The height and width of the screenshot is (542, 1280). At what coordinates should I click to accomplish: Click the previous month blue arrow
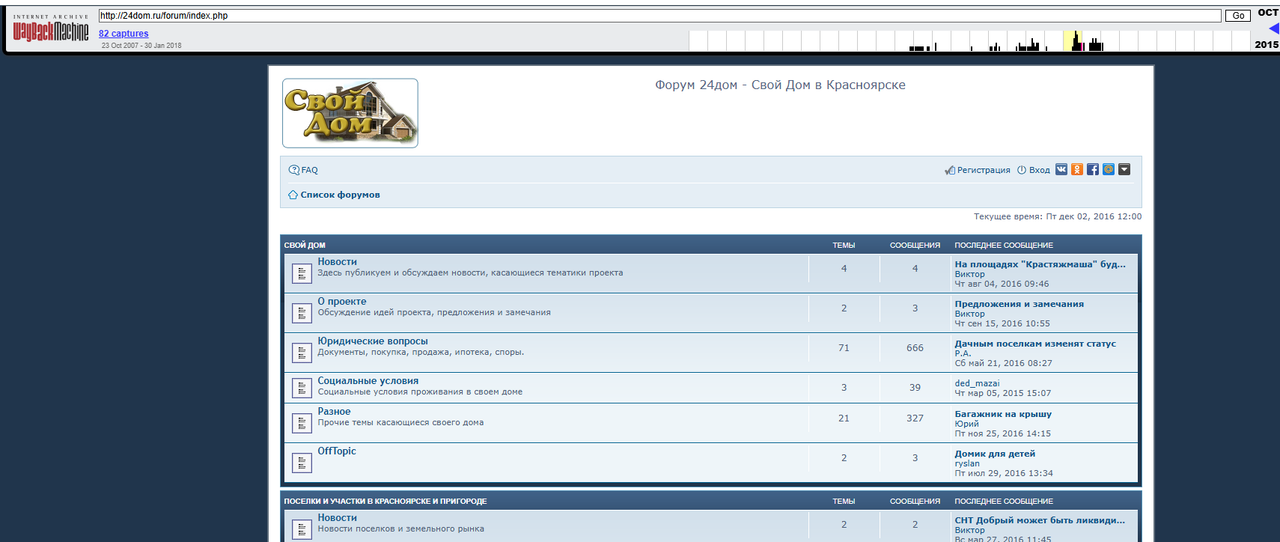(1274, 29)
